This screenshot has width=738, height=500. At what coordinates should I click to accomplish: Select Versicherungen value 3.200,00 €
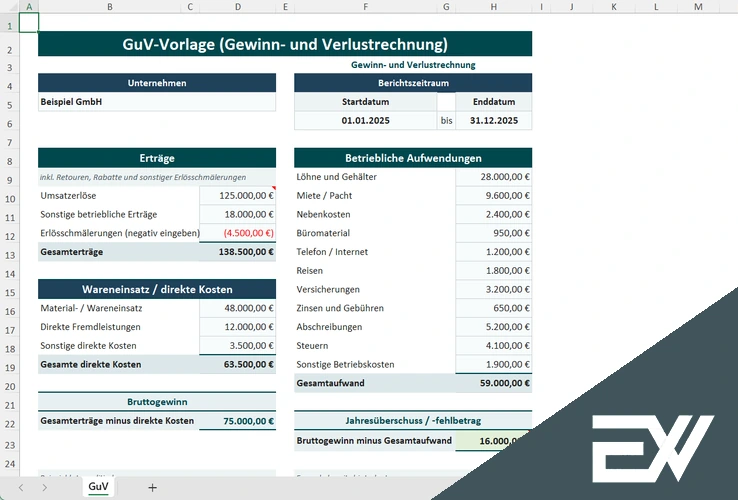pos(494,289)
